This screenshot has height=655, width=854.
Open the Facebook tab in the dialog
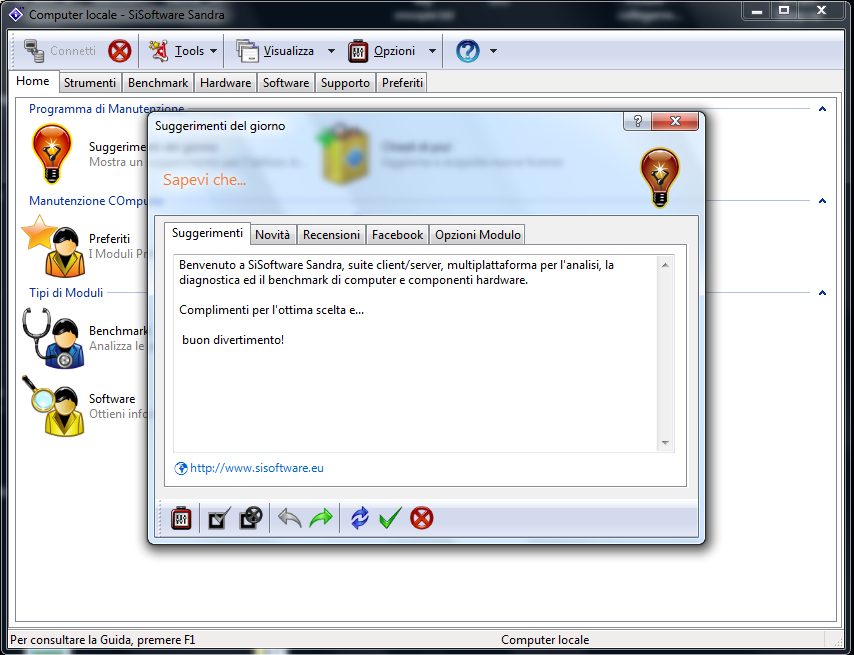pos(398,235)
